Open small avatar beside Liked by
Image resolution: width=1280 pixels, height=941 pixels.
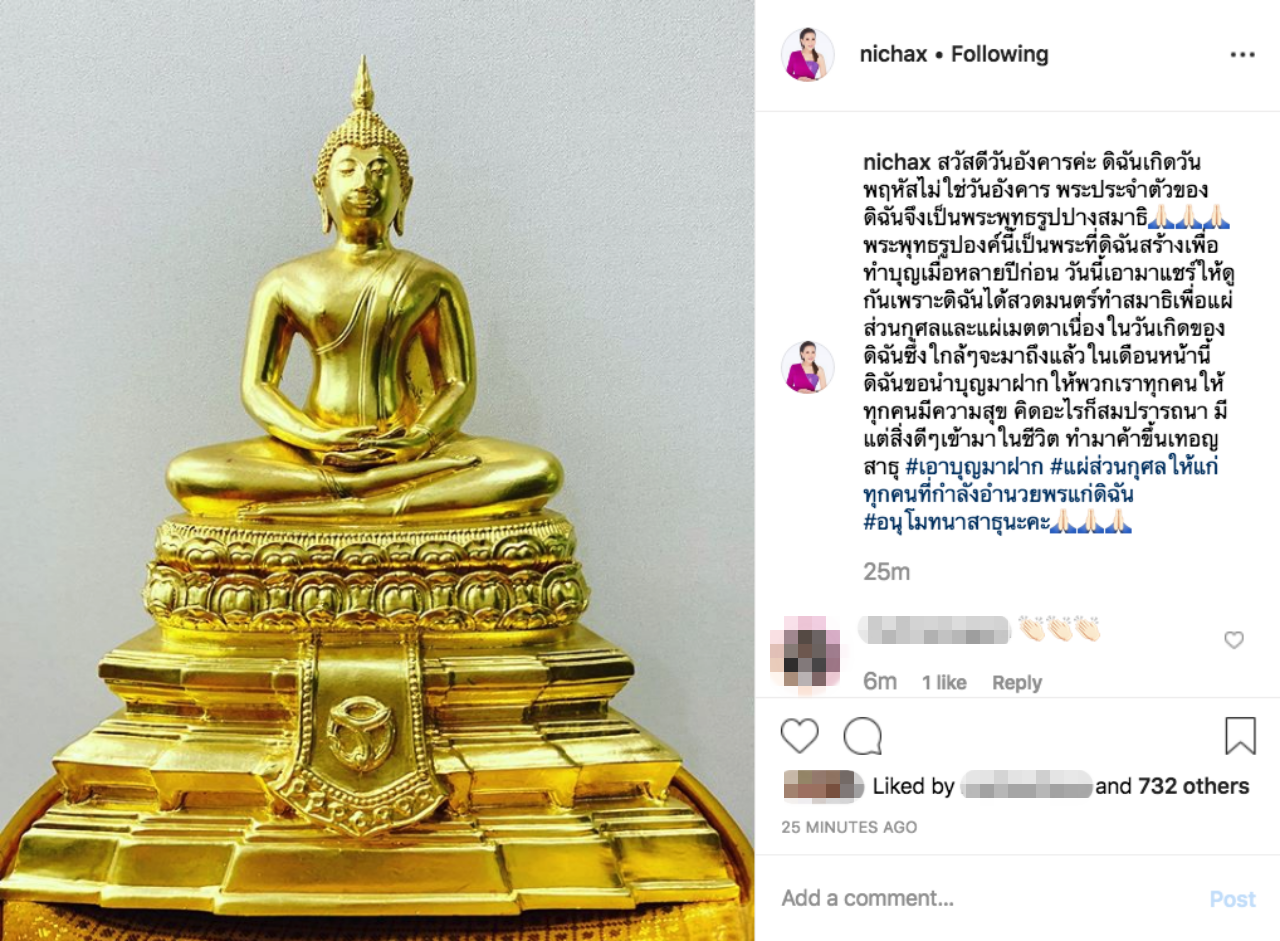(x=823, y=787)
